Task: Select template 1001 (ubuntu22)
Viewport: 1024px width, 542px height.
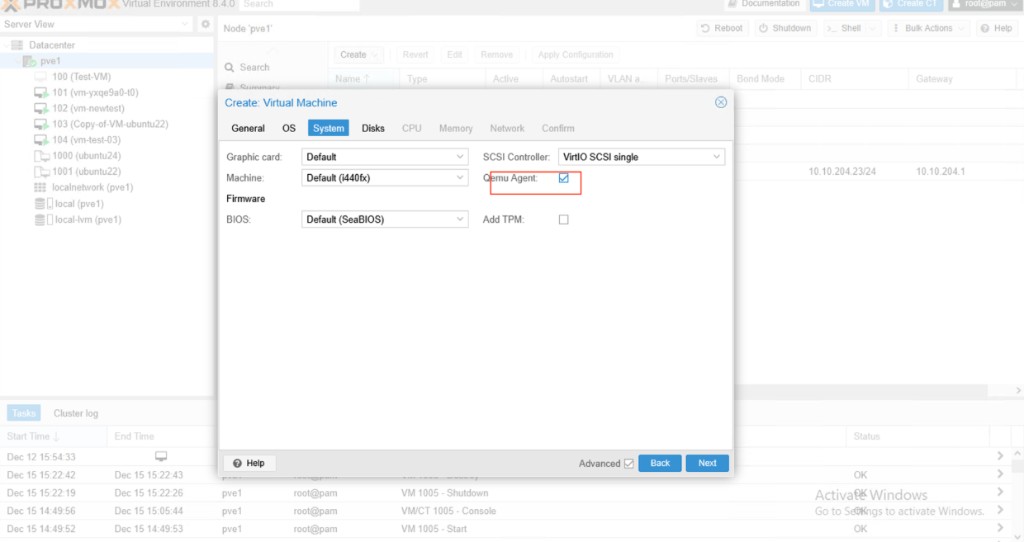Action: click(86, 171)
